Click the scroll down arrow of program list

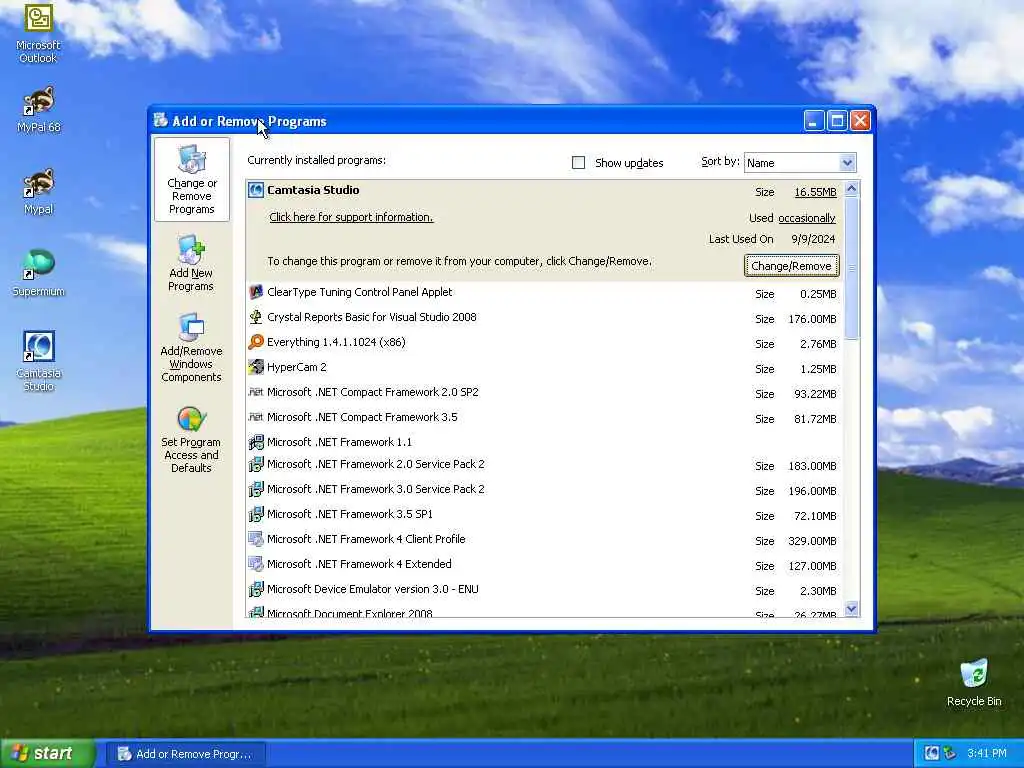851,609
